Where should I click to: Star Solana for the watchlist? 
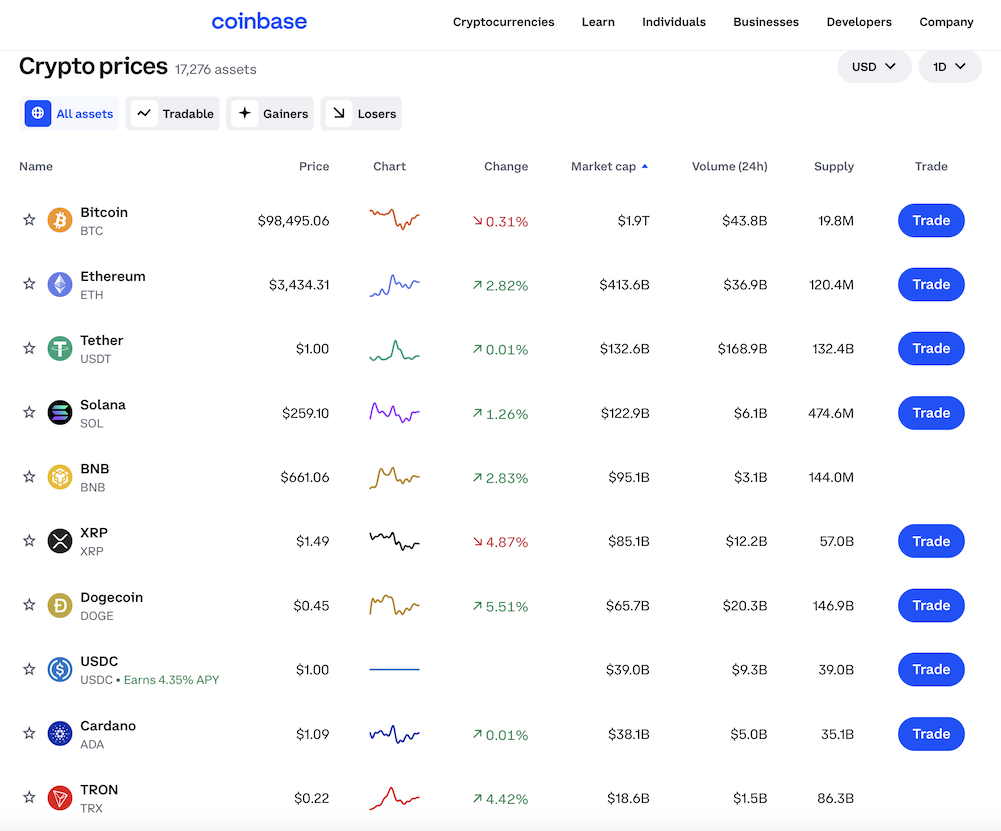(29, 412)
